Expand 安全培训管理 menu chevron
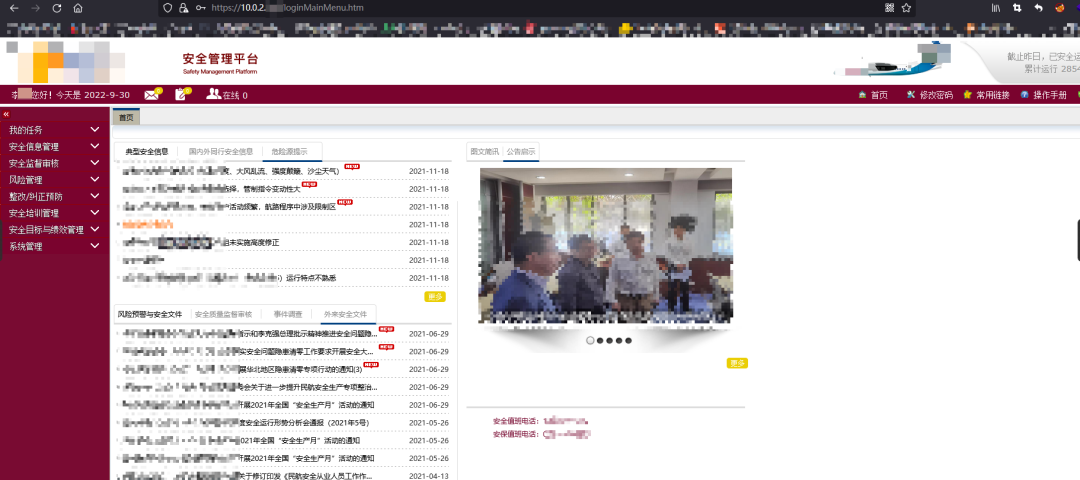 [x=95, y=213]
